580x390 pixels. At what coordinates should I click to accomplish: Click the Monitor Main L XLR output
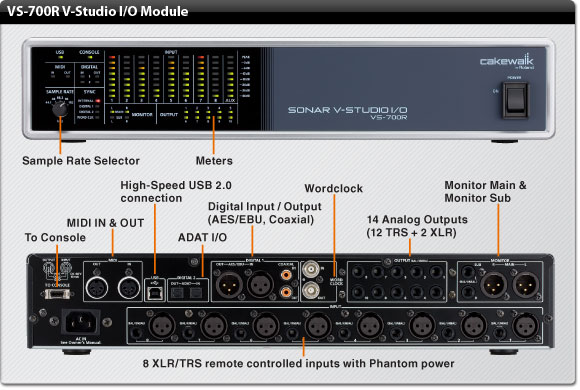(526, 285)
